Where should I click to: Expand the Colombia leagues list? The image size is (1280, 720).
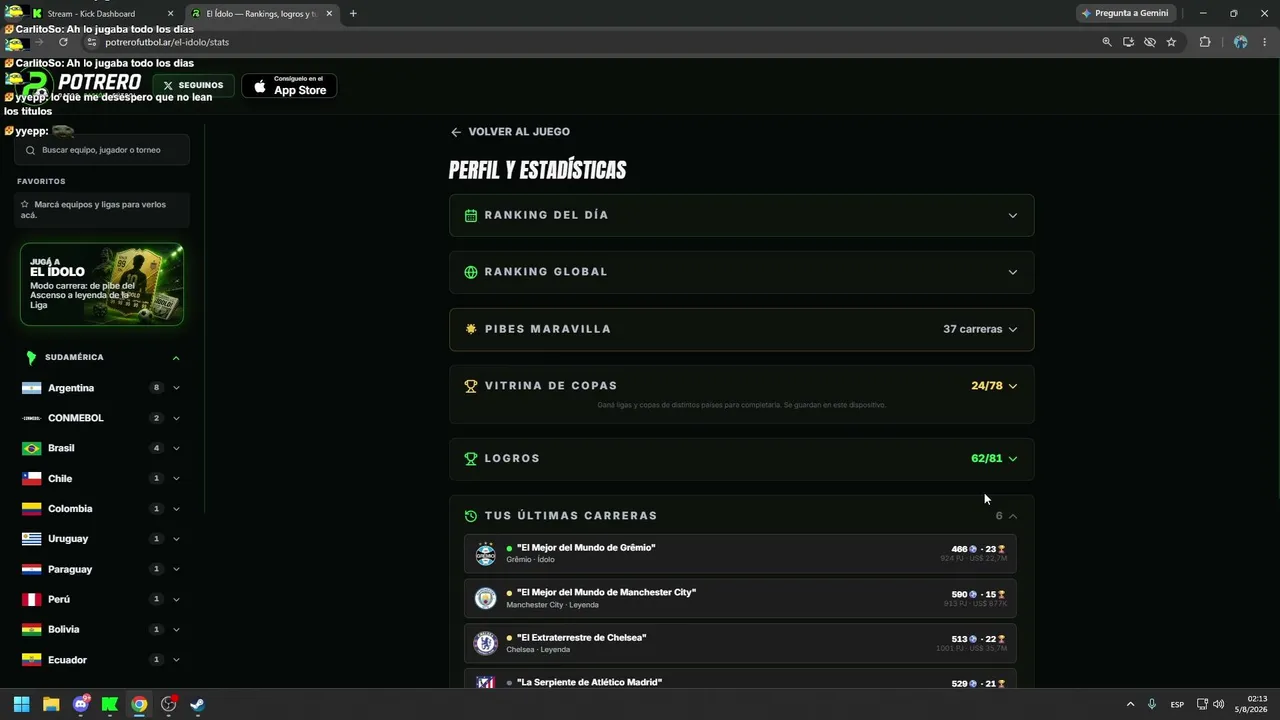pyautogui.click(x=176, y=509)
